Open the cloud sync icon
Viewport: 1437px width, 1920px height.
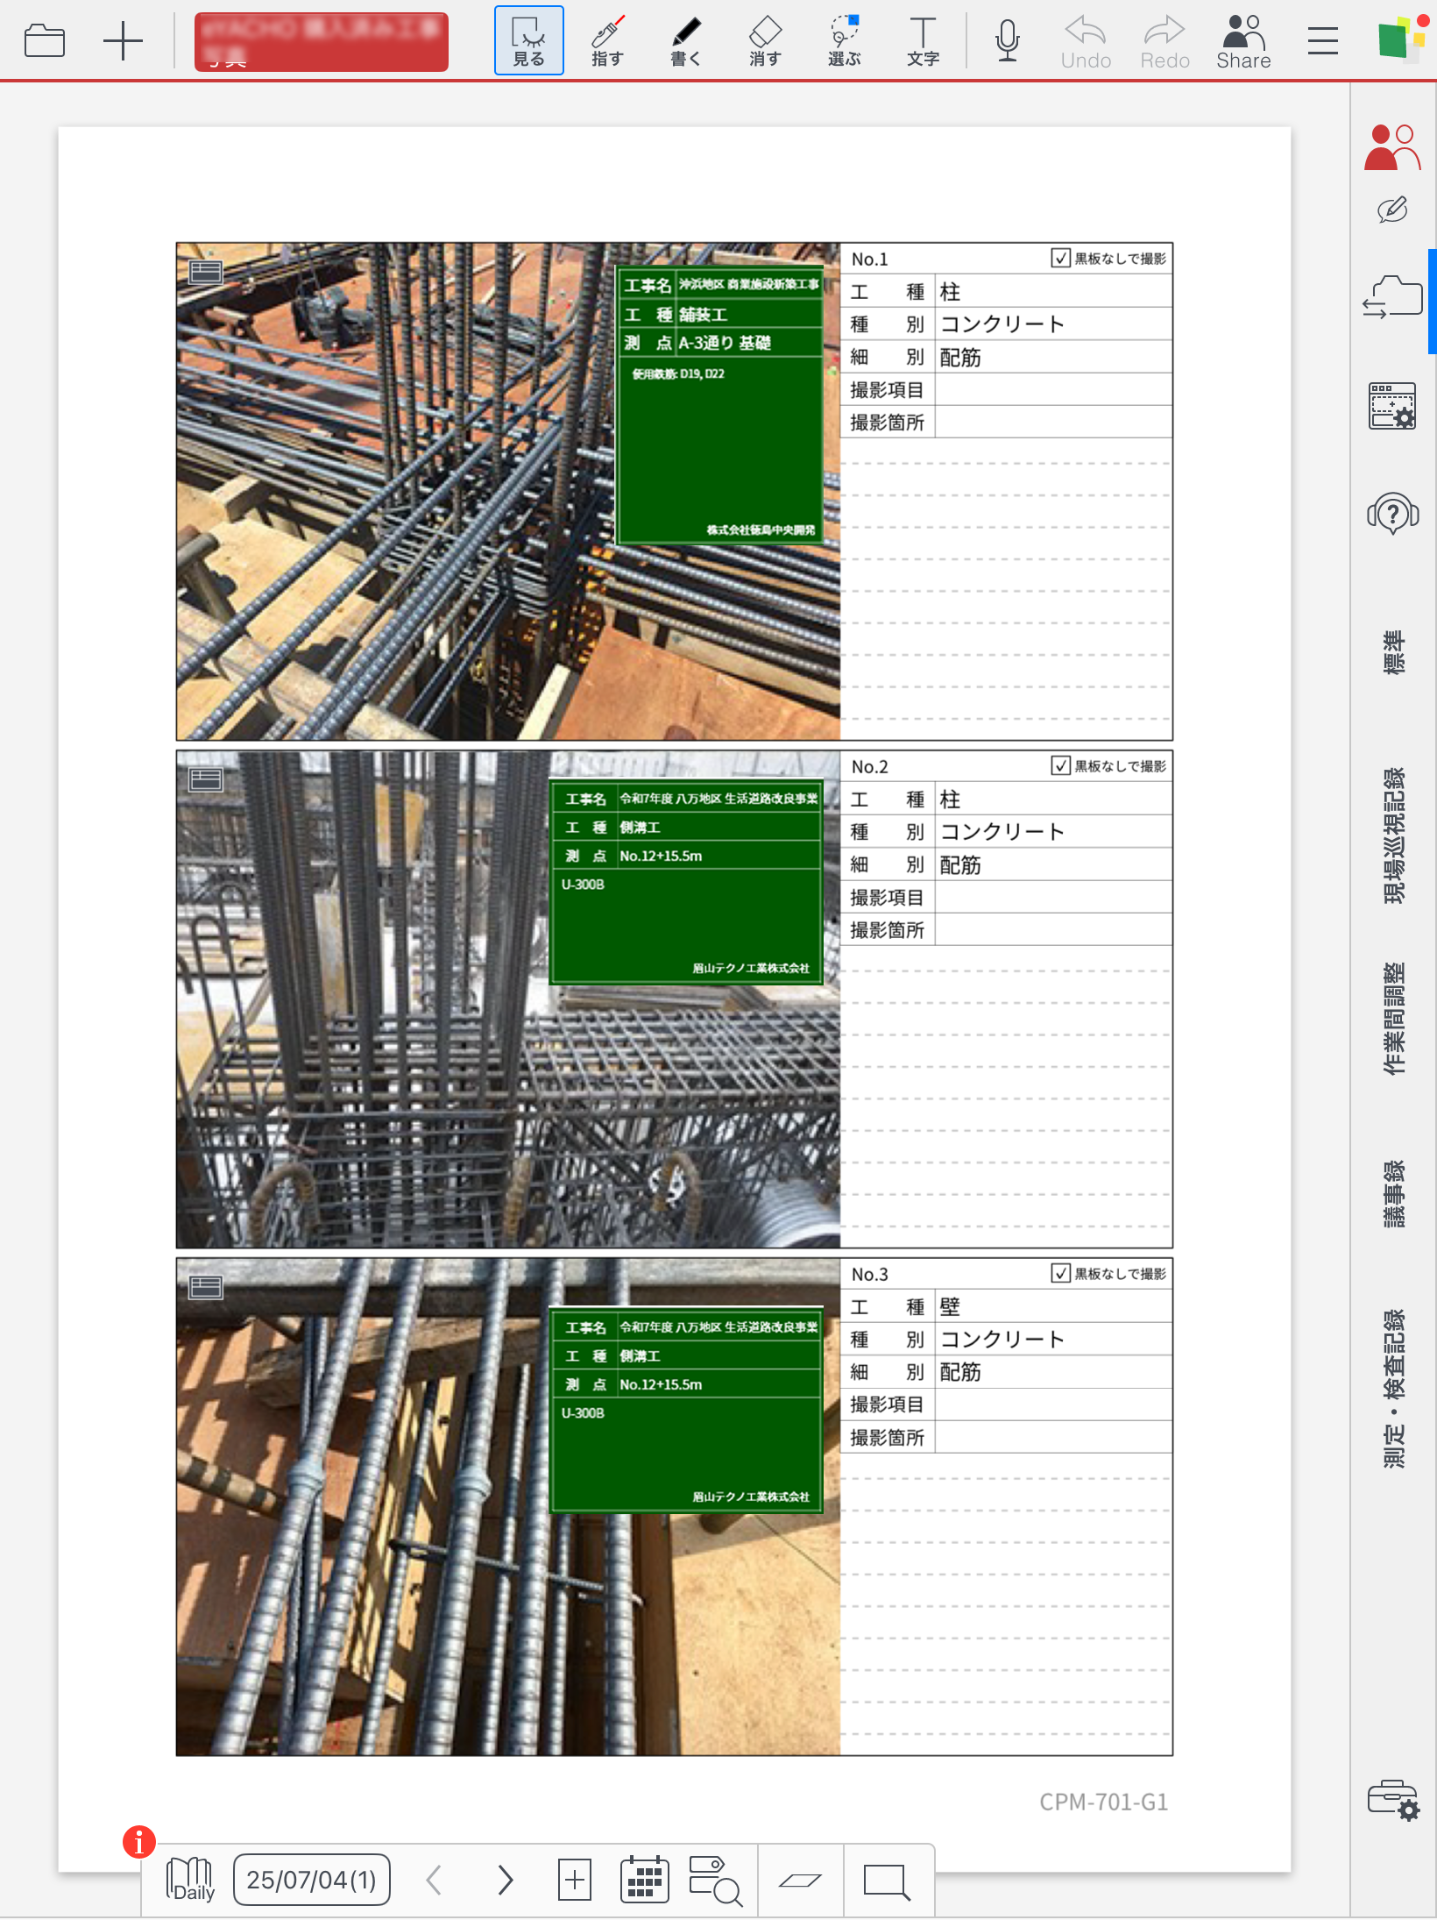click(x=1392, y=297)
